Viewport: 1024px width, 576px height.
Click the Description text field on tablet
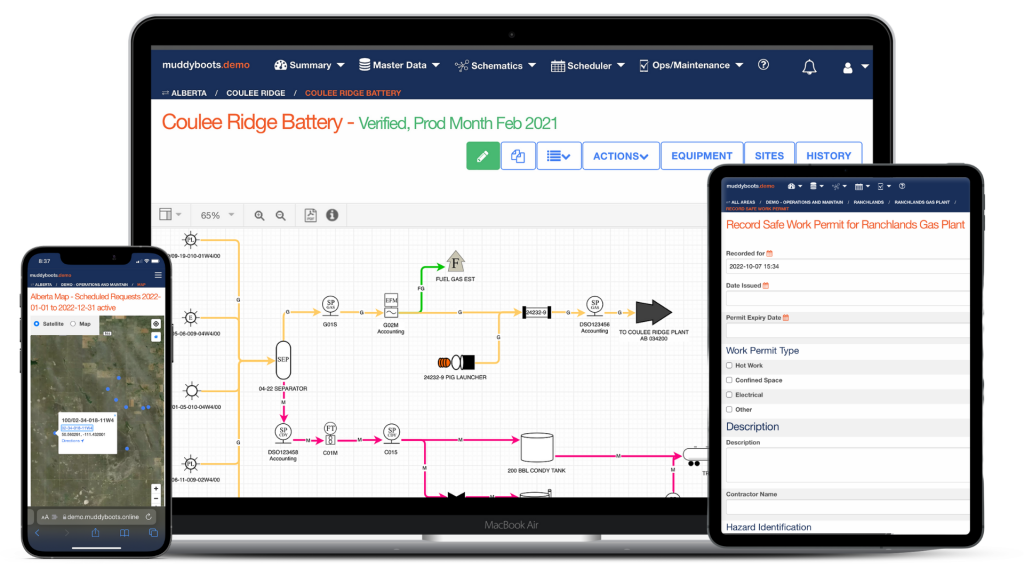pos(847,465)
